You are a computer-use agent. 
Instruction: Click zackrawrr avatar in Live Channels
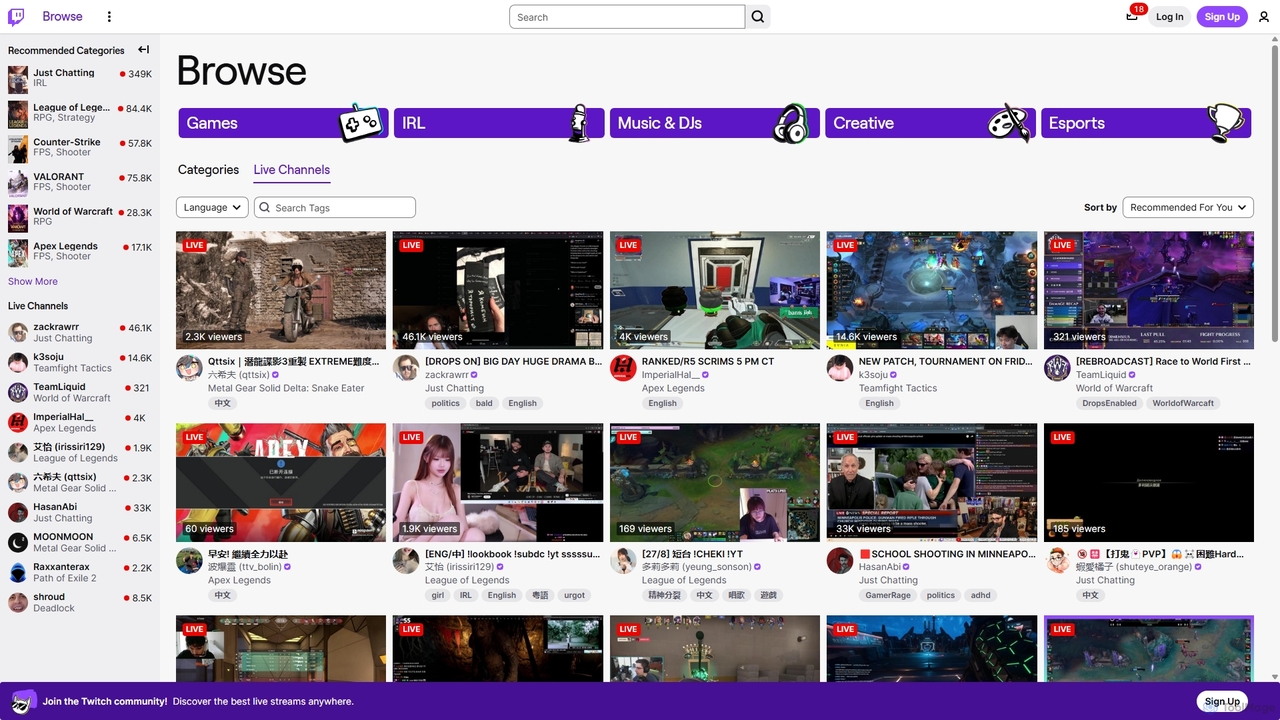18,332
